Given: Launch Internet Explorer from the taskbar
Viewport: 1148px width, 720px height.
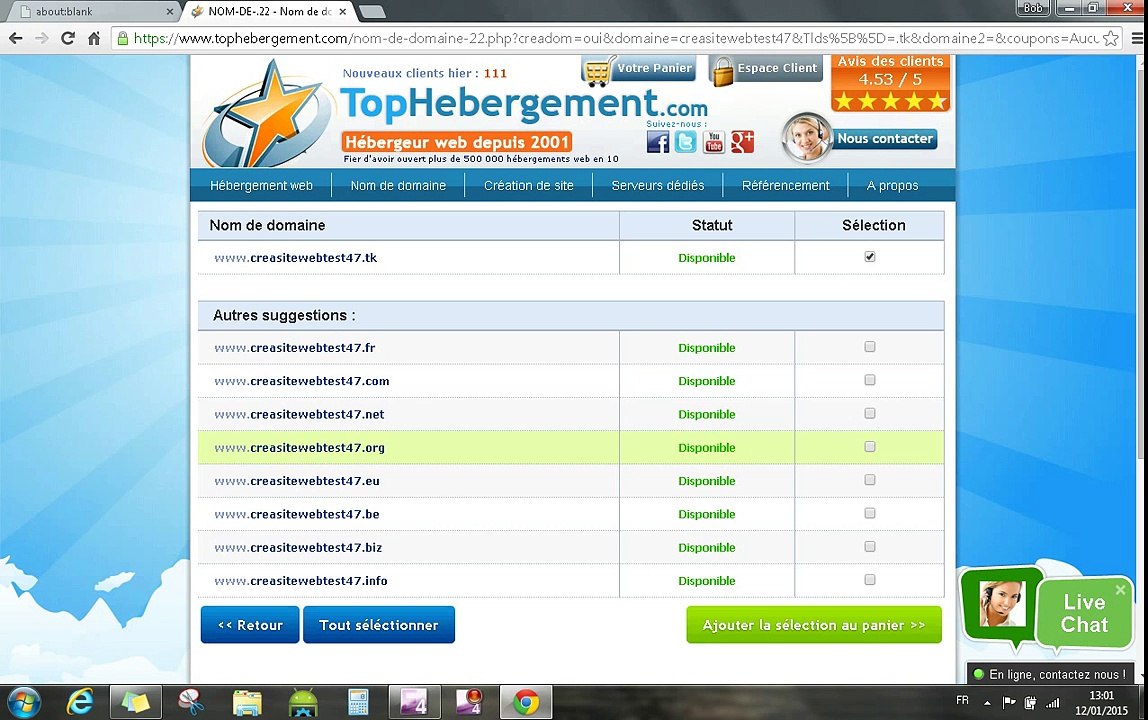Looking at the screenshot, I should tap(79, 702).
